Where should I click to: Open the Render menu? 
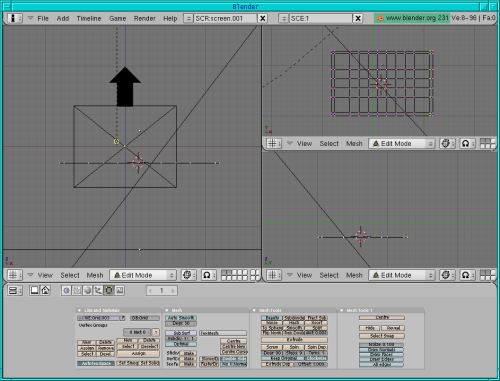click(x=144, y=18)
